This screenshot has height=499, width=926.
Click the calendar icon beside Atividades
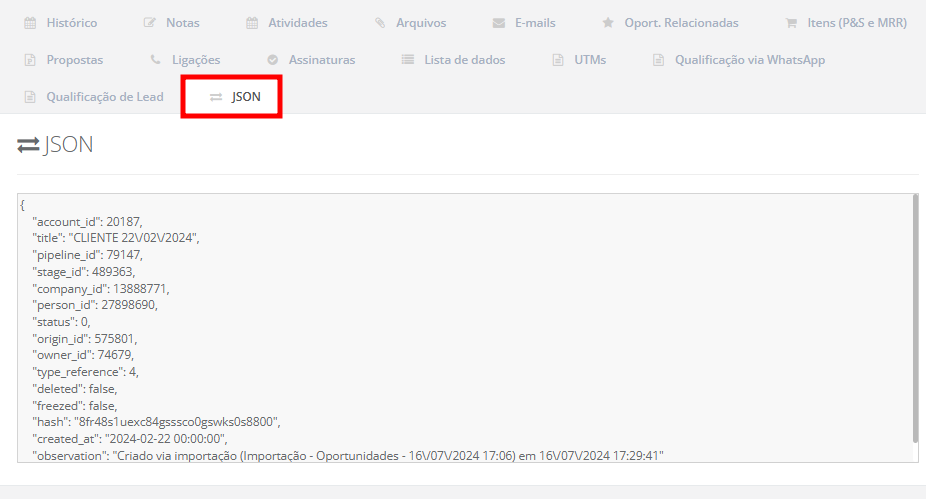tap(252, 22)
